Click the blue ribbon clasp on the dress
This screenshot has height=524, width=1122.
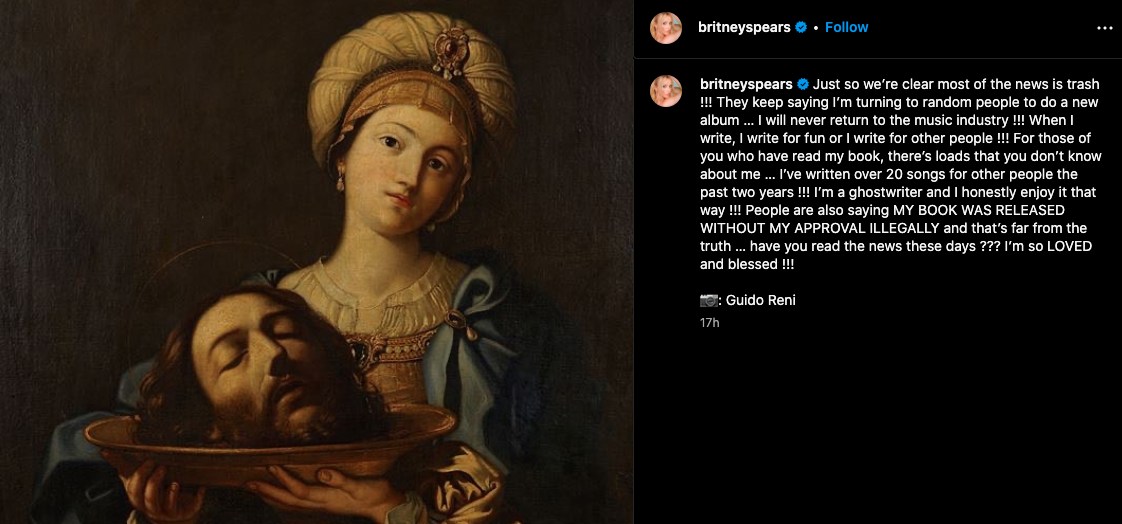[x=457, y=320]
